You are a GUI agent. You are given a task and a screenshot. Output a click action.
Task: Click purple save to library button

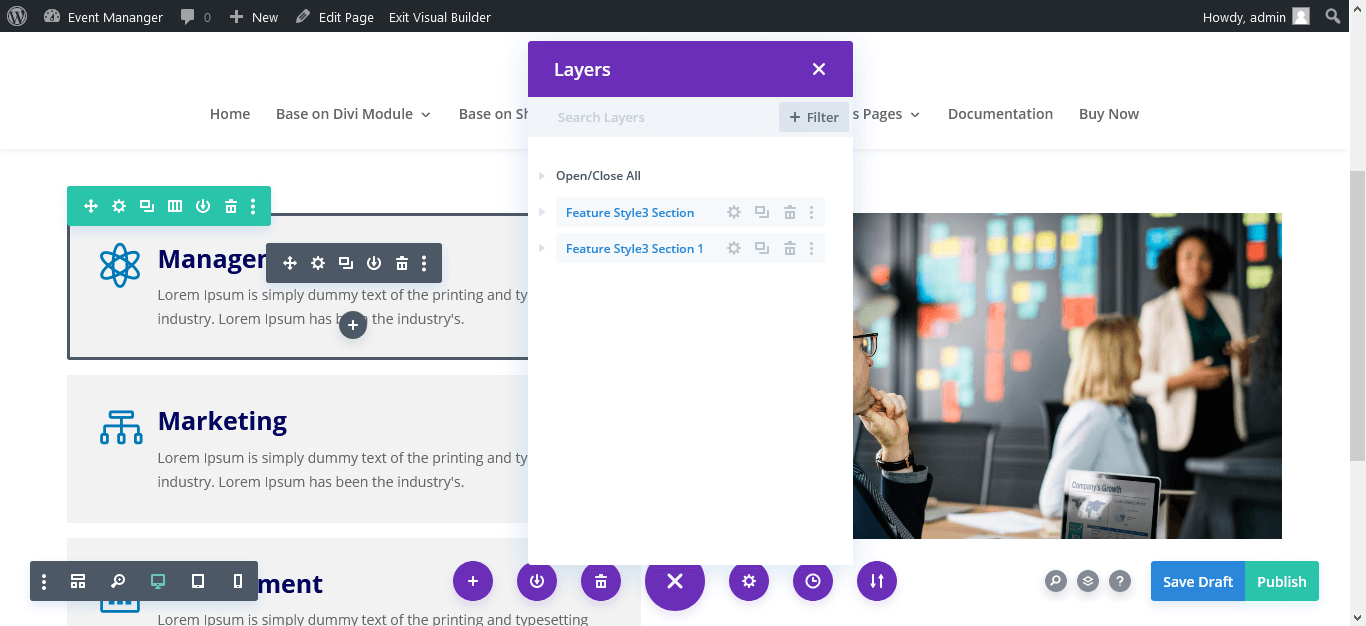[x=537, y=581]
